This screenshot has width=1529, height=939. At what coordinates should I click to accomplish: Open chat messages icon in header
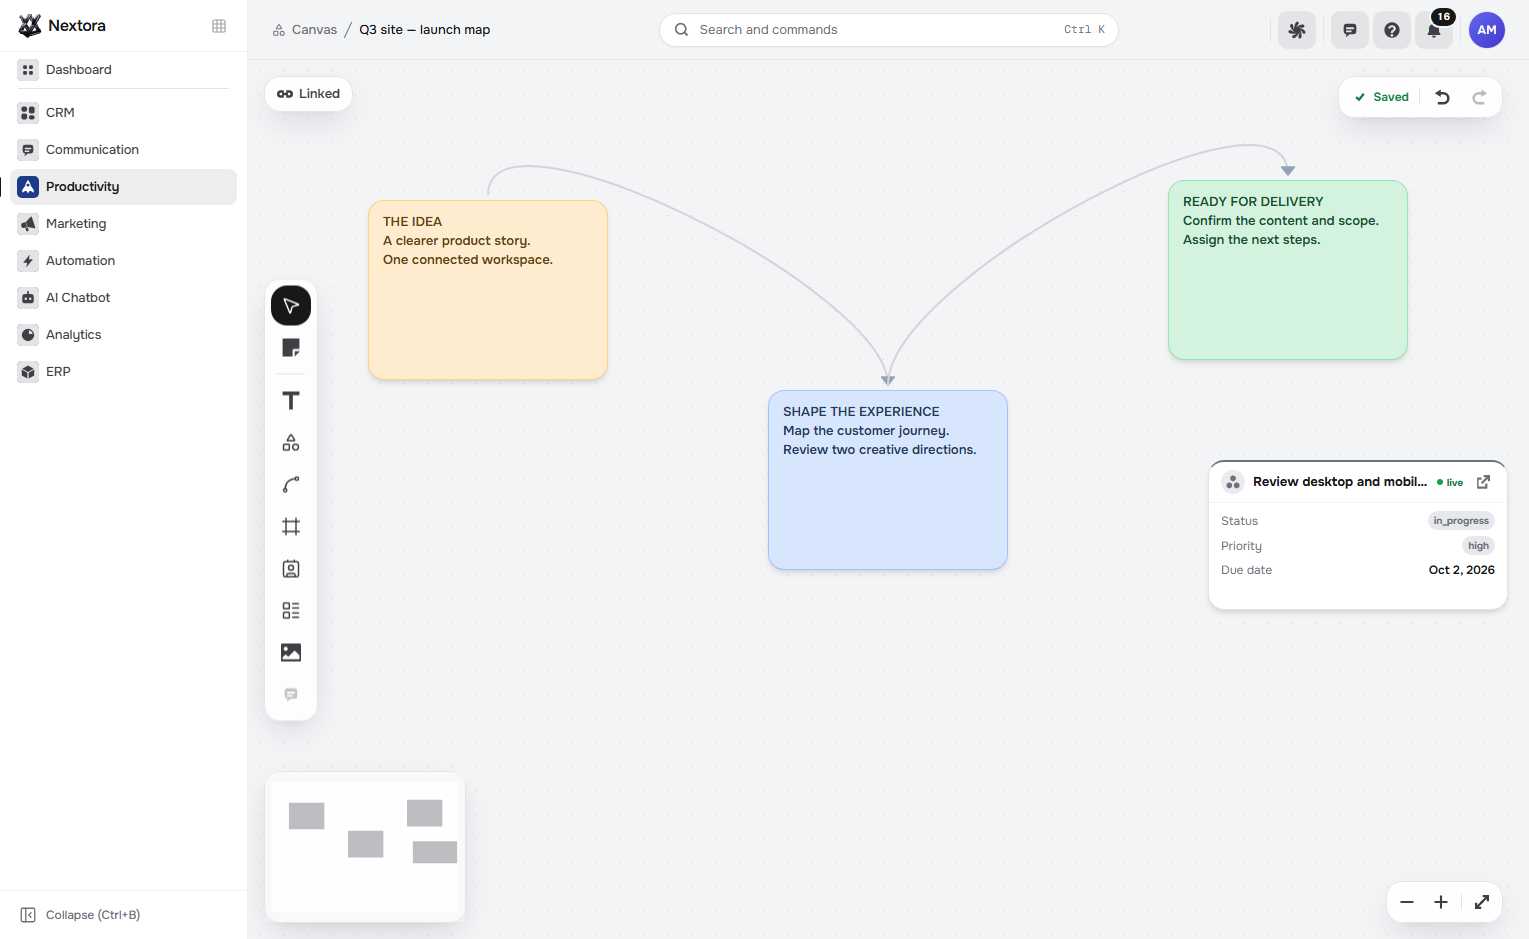point(1350,30)
